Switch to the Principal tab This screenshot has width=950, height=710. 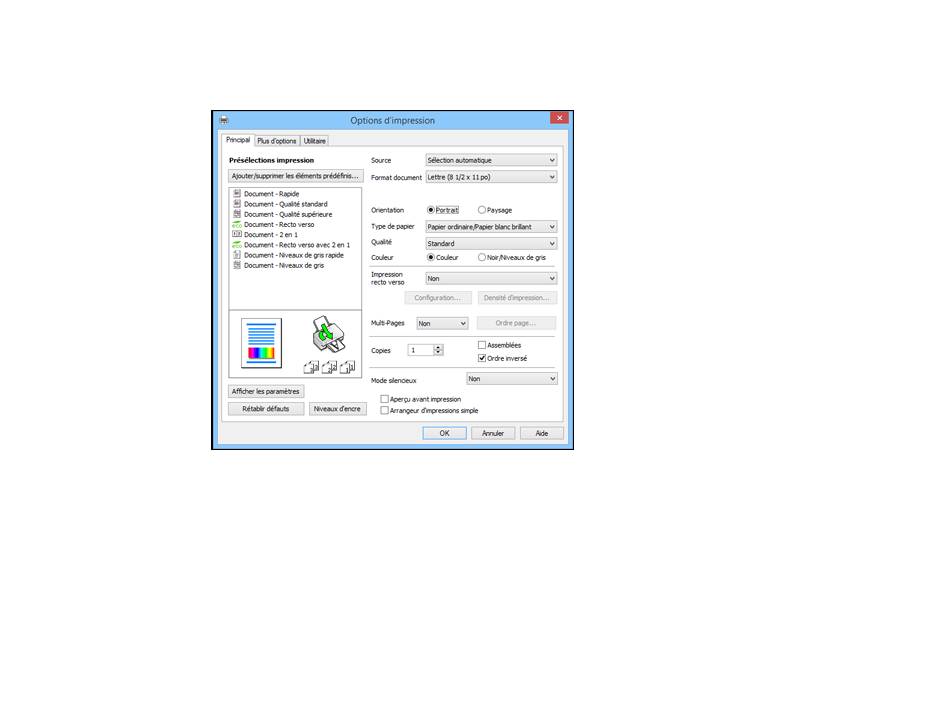pyautogui.click(x=238, y=140)
